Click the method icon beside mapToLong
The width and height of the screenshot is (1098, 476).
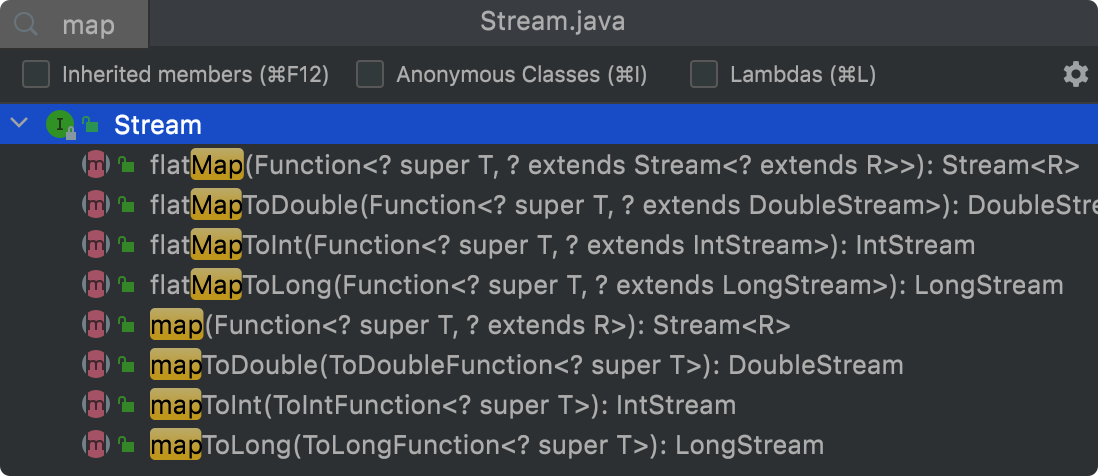click(95, 444)
